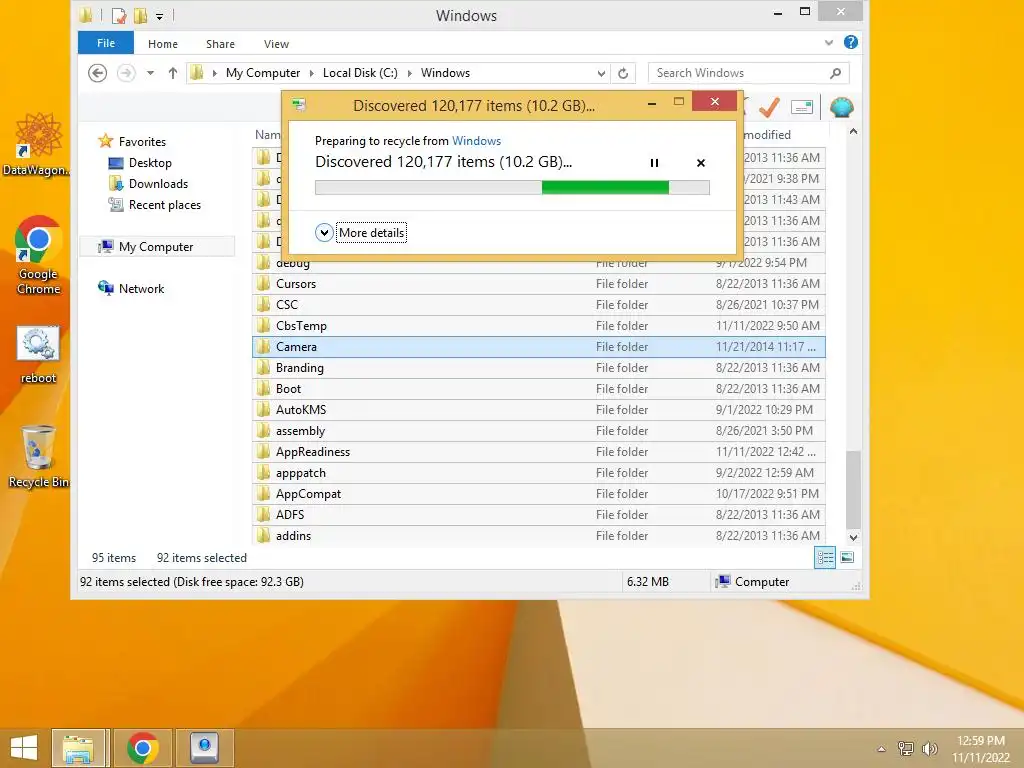Viewport: 1024px width, 768px height.
Task: Select the Branding folder
Action: [539, 368]
